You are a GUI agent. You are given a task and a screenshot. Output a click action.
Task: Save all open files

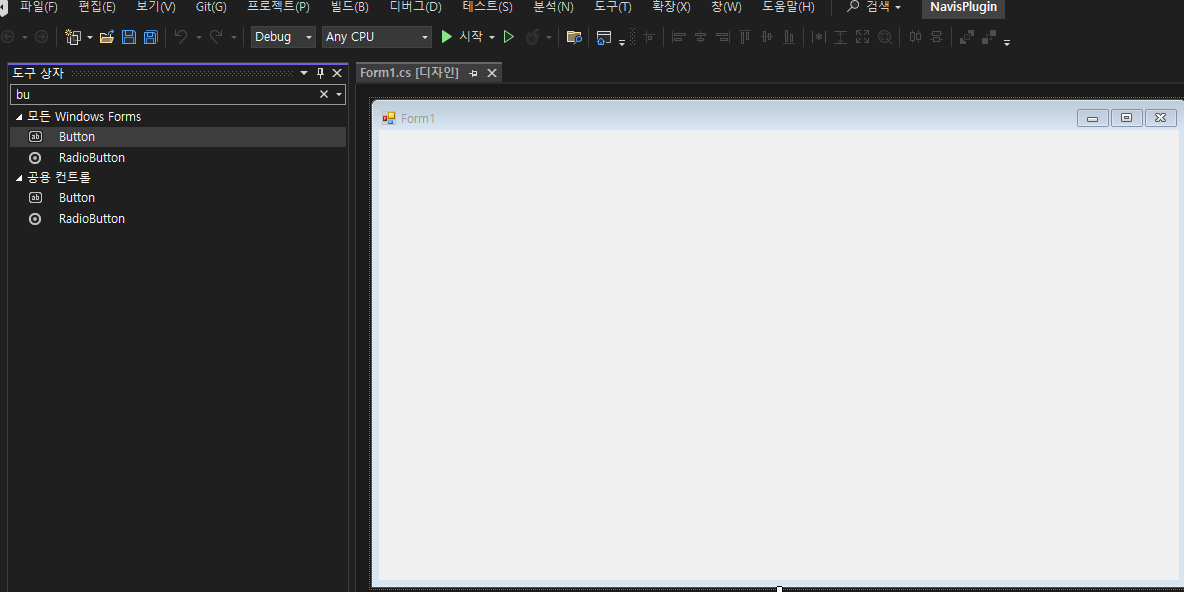pos(150,36)
